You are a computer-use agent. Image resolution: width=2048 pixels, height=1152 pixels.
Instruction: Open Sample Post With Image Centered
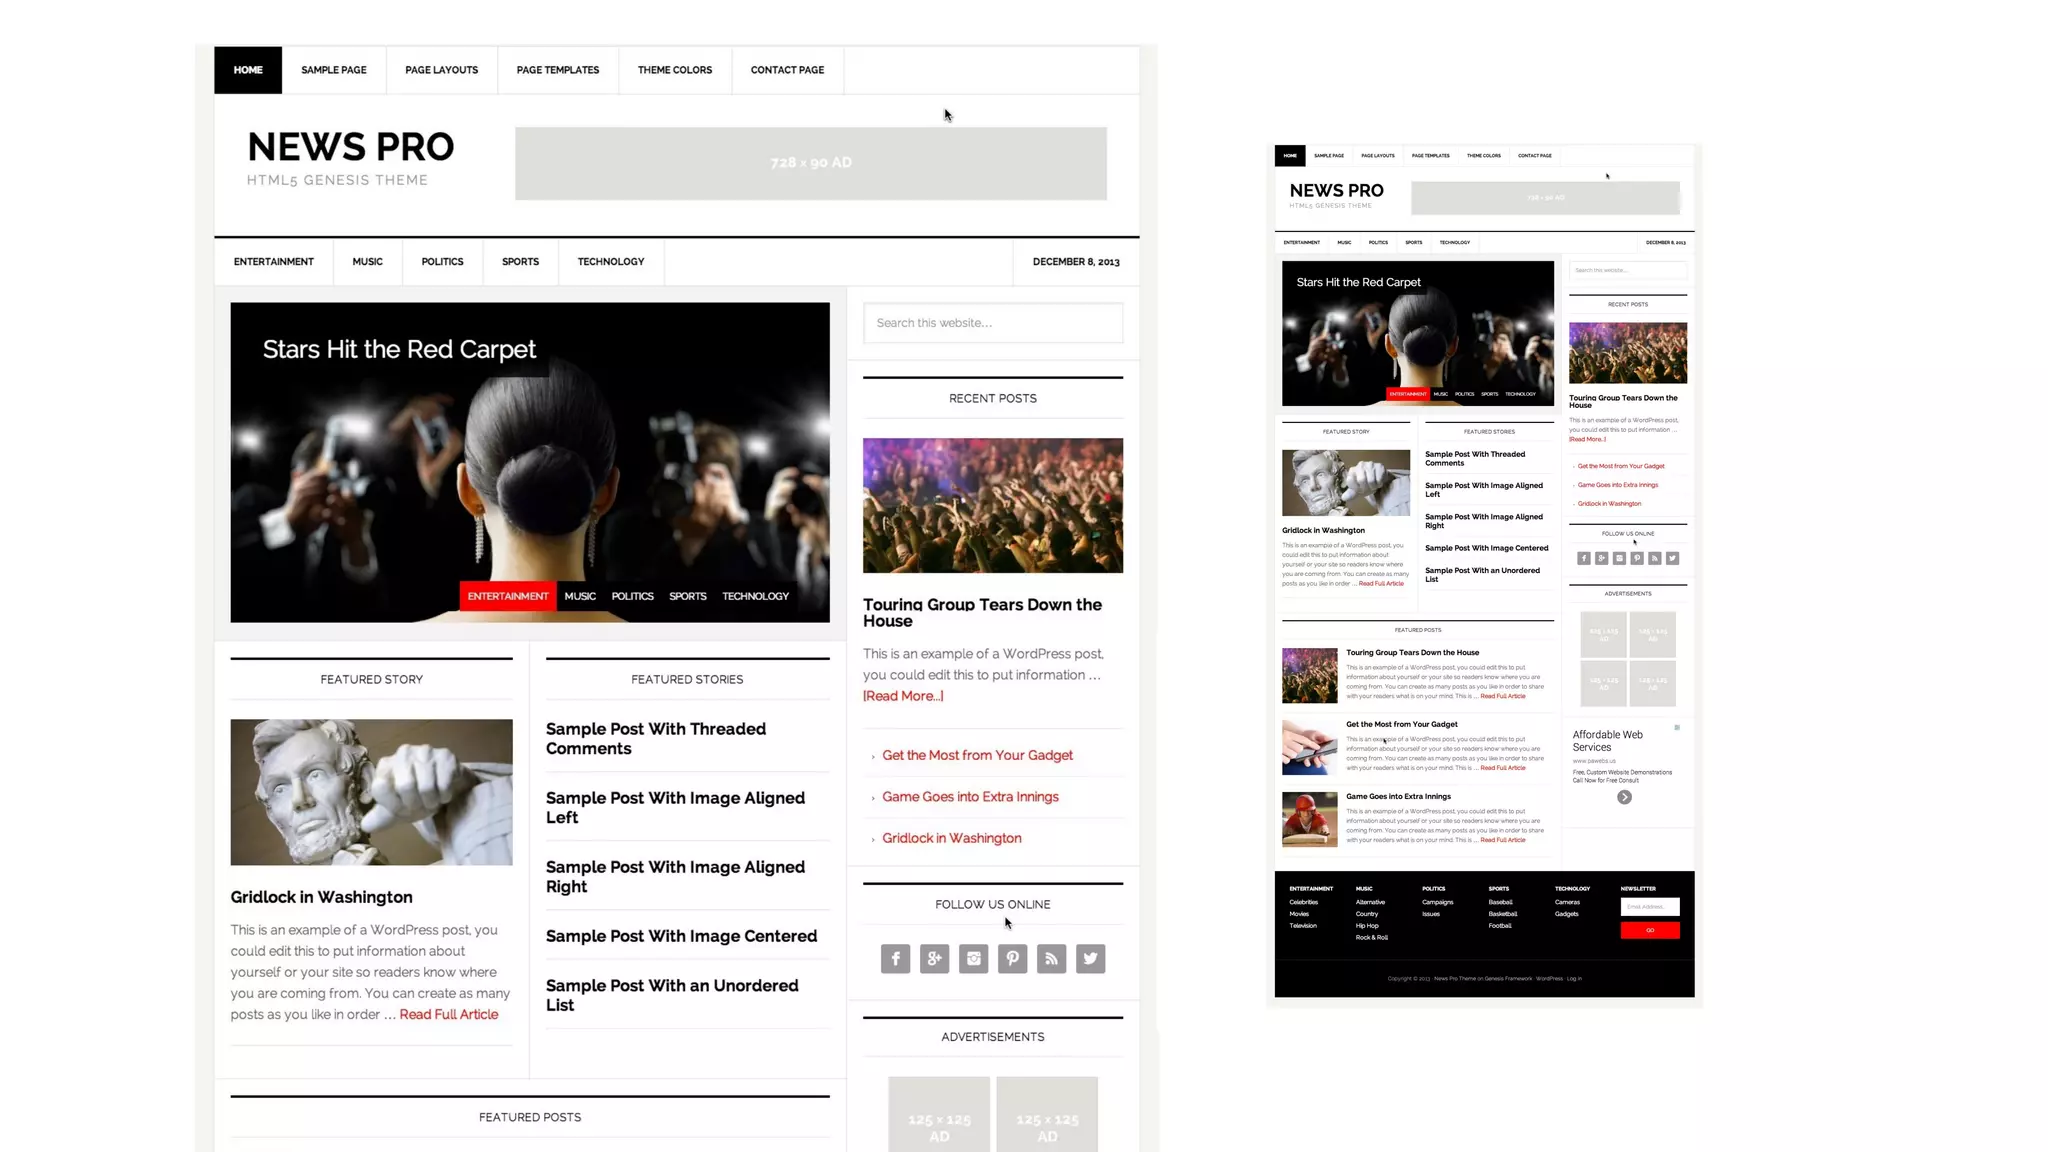pyautogui.click(x=681, y=936)
